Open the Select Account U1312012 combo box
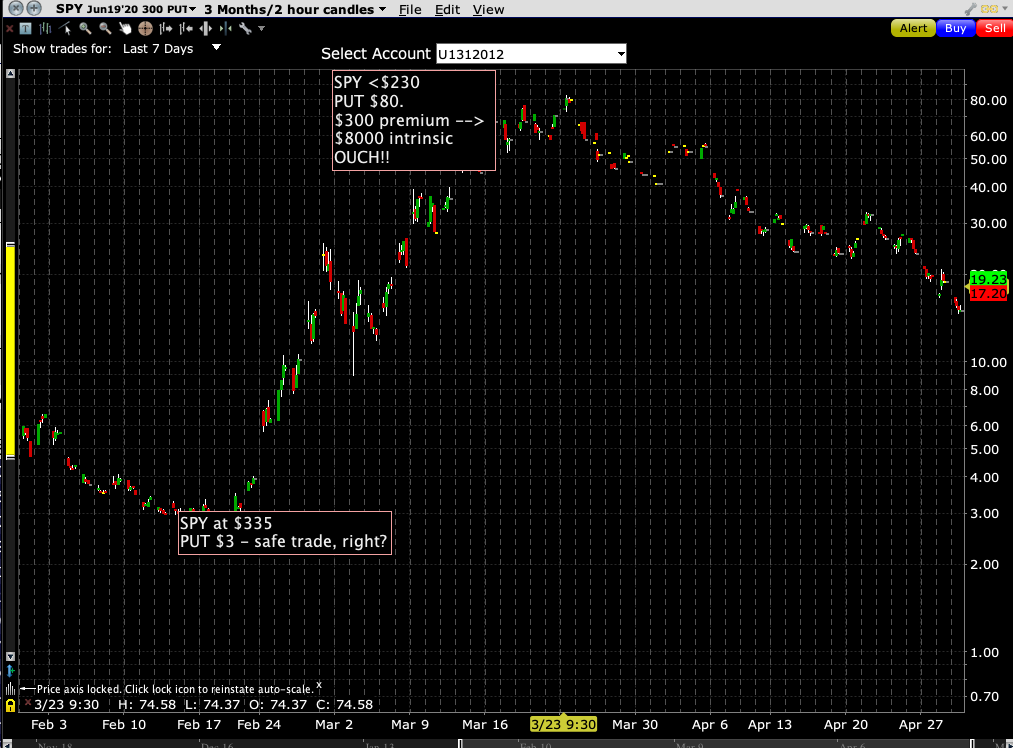Image resolution: width=1013 pixels, height=748 pixels. pos(531,54)
